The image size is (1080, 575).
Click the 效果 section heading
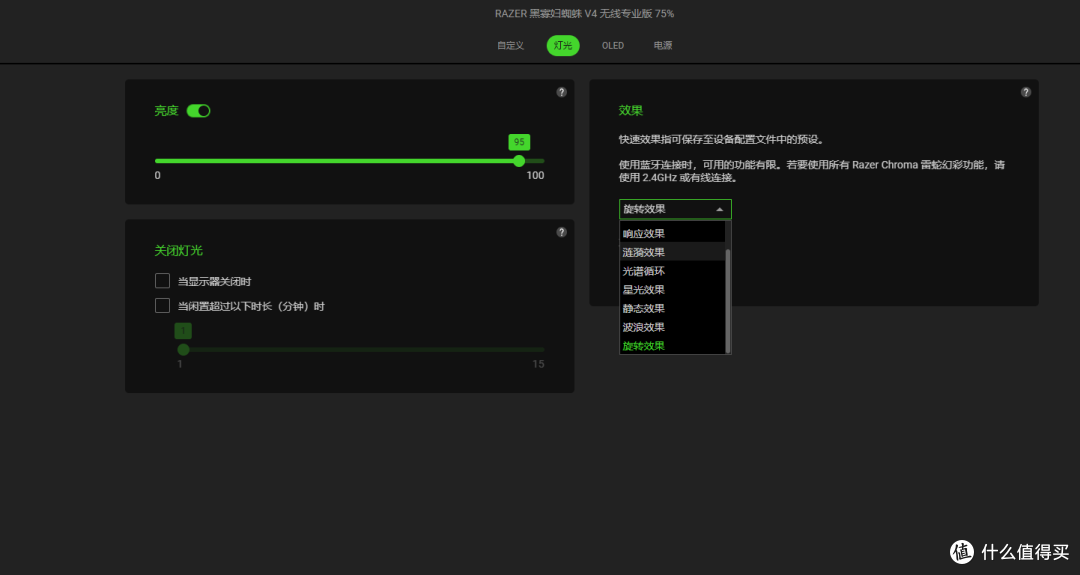pyautogui.click(x=630, y=110)
